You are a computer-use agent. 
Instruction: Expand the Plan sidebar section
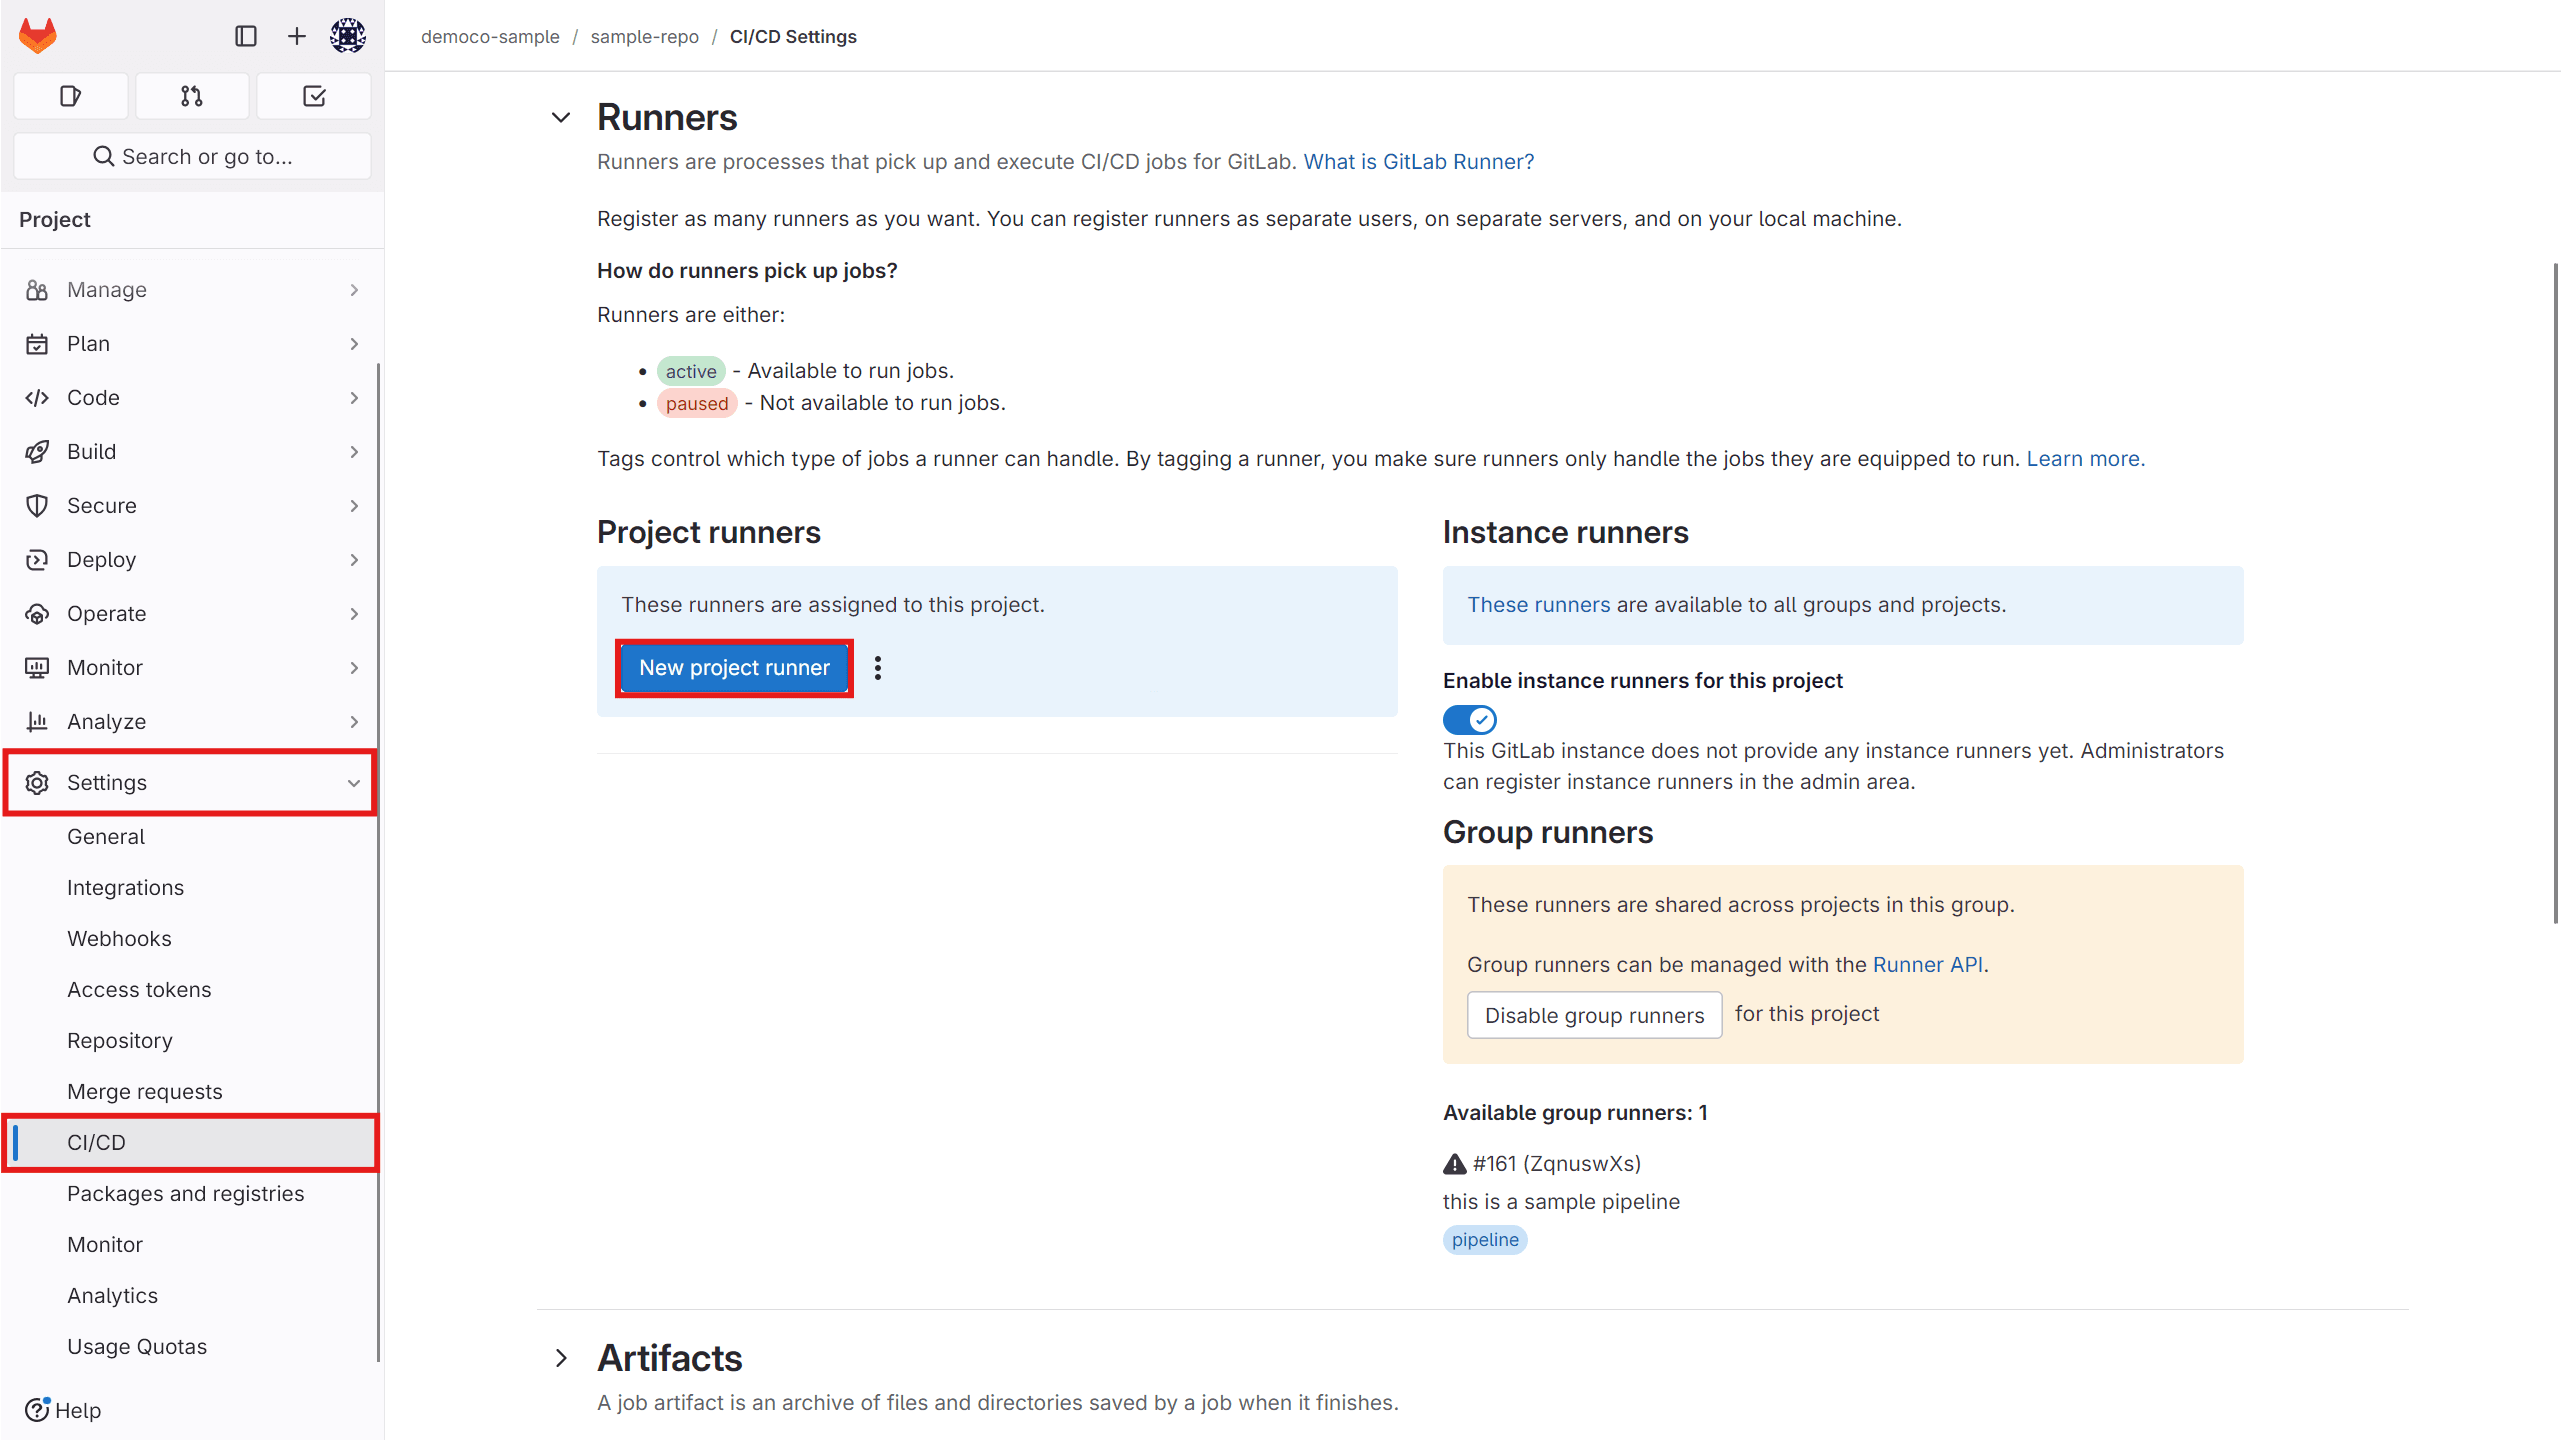coord(192,344)
